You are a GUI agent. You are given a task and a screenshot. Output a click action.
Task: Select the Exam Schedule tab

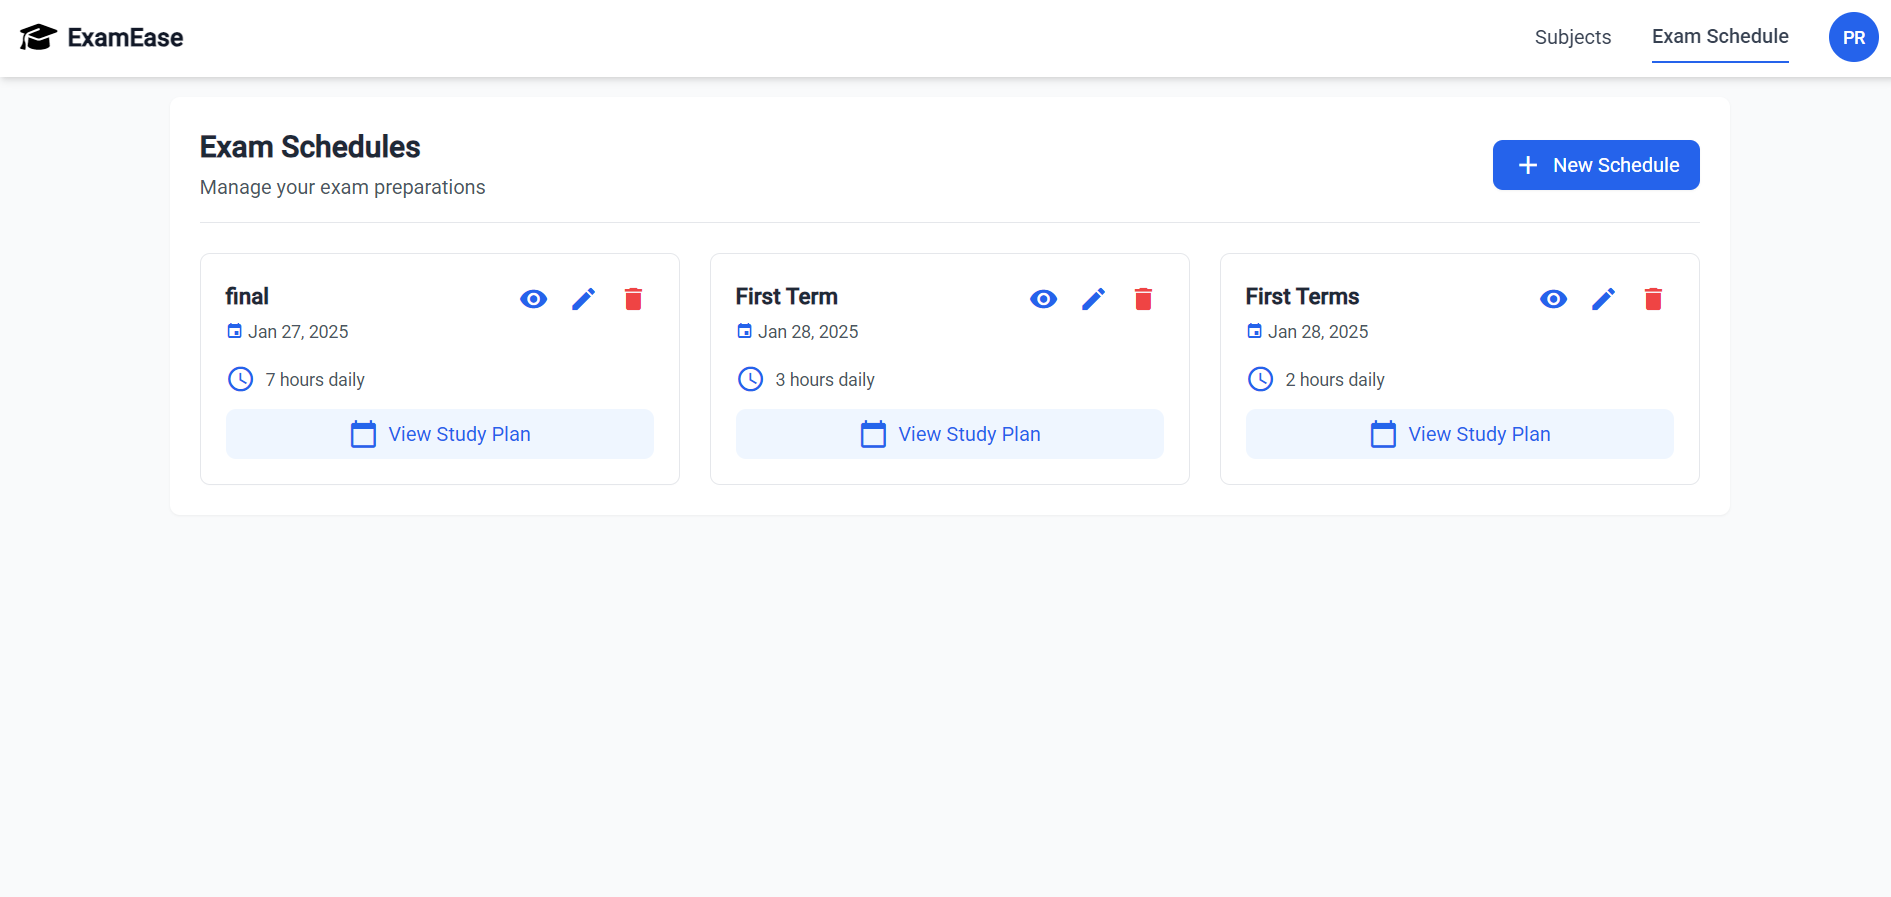(1720, 37)
